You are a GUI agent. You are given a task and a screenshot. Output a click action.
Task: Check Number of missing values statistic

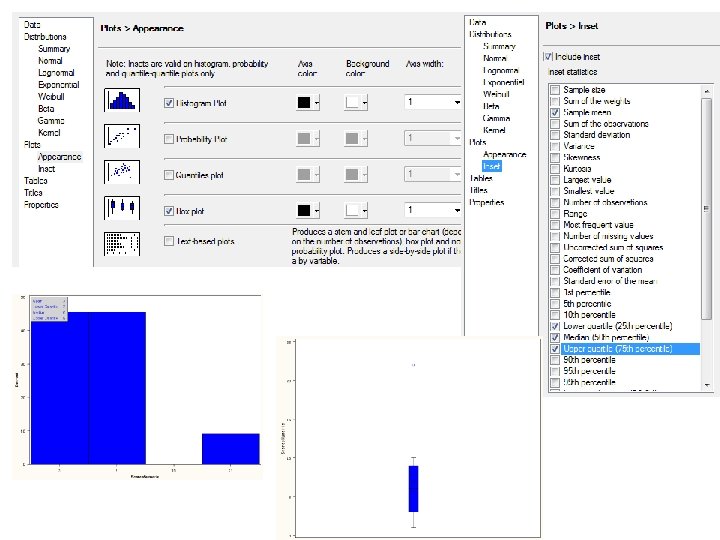pos(555,236)
